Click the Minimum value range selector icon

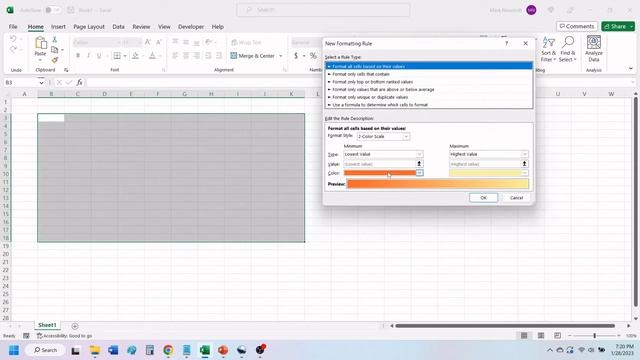click(419, 164)
